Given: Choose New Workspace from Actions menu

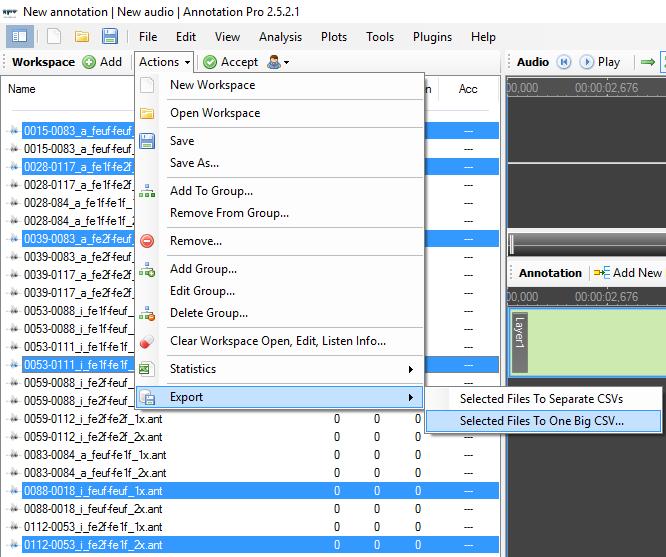Looking at the screenshot, I should pyautogui.click(x=279, y=85).
